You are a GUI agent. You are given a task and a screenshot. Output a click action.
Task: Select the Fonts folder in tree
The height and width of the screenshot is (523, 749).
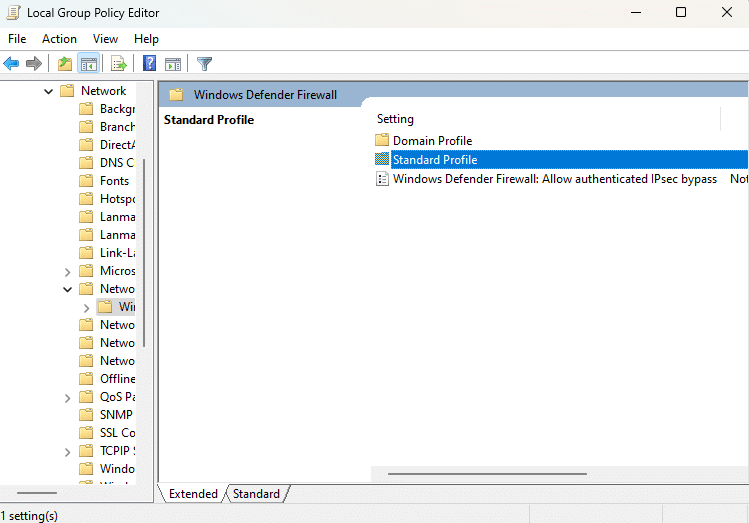(114, 181)
